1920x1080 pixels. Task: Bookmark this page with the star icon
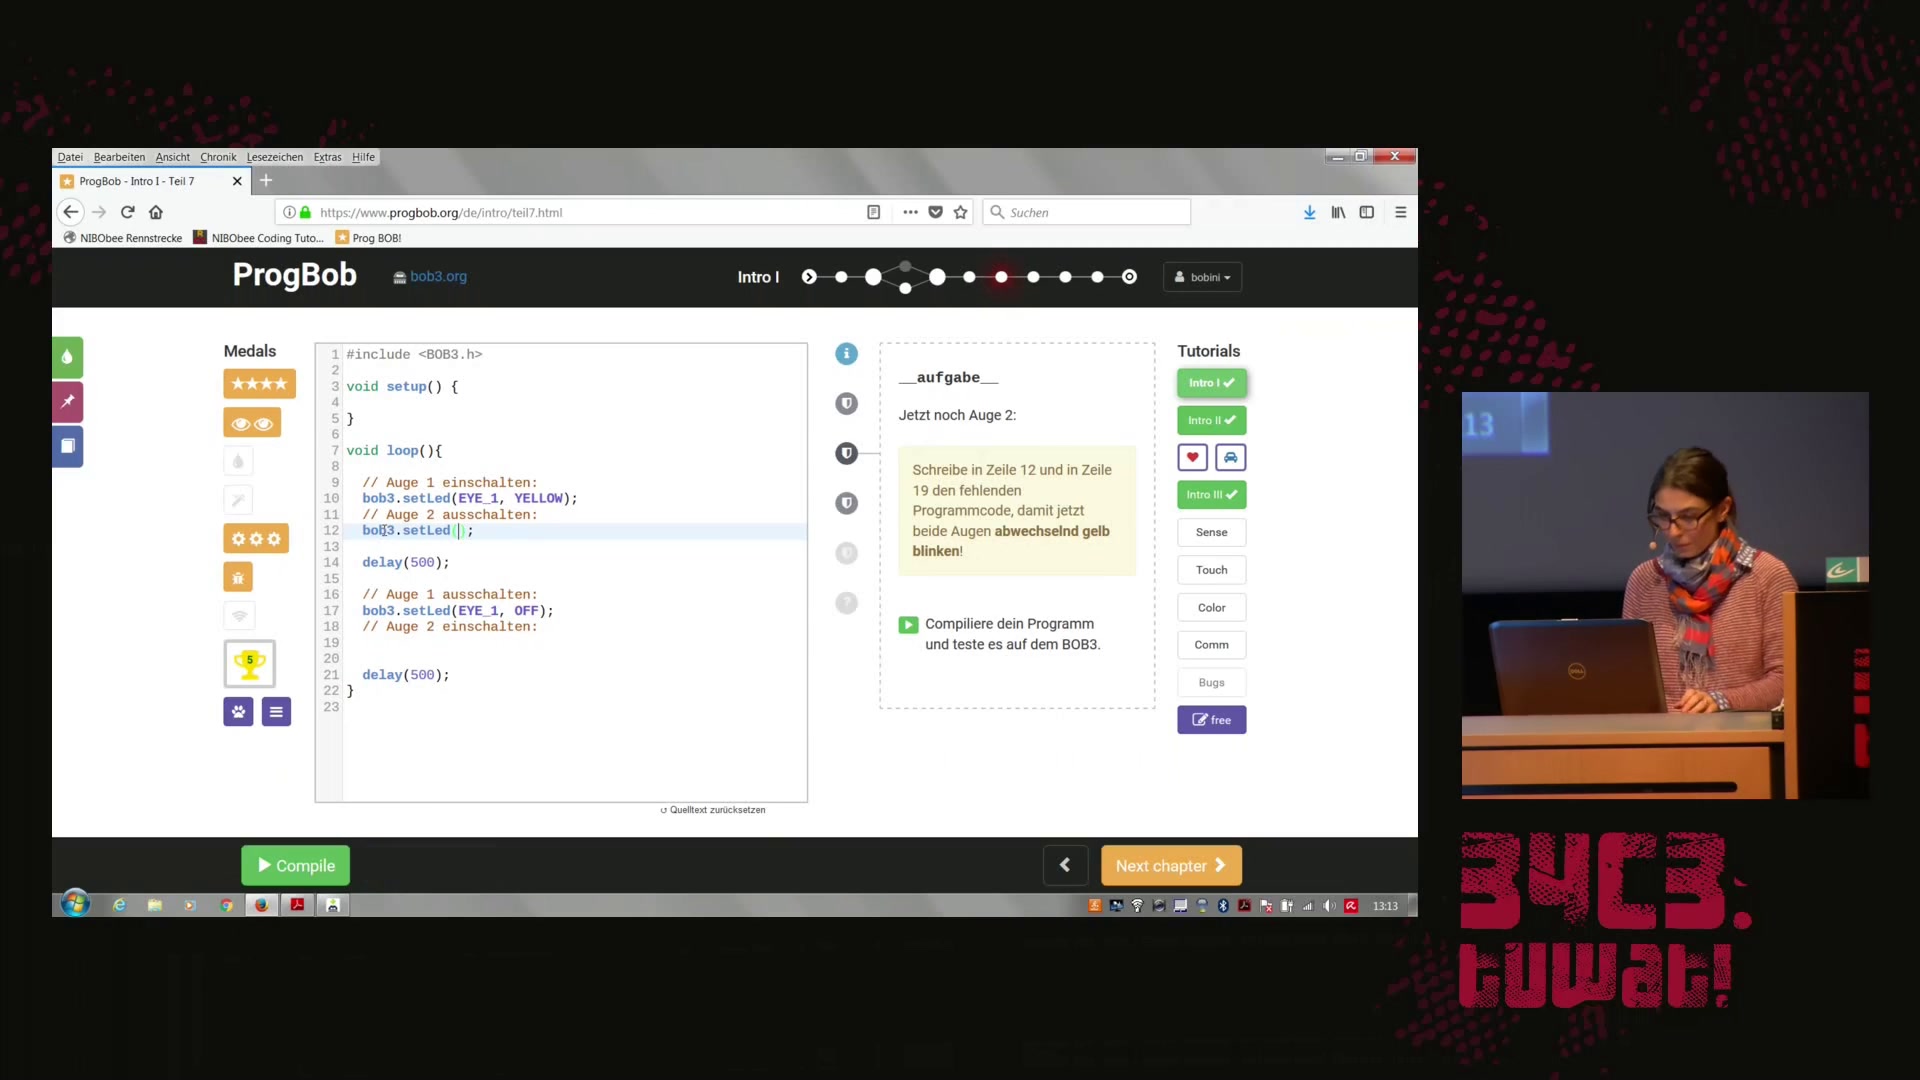click(961, 212)
